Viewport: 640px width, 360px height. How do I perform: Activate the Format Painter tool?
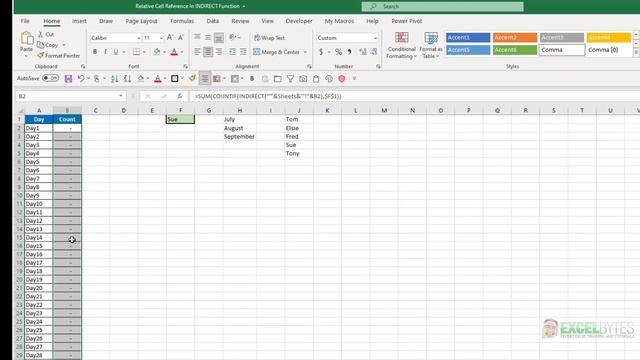(58, 56)
